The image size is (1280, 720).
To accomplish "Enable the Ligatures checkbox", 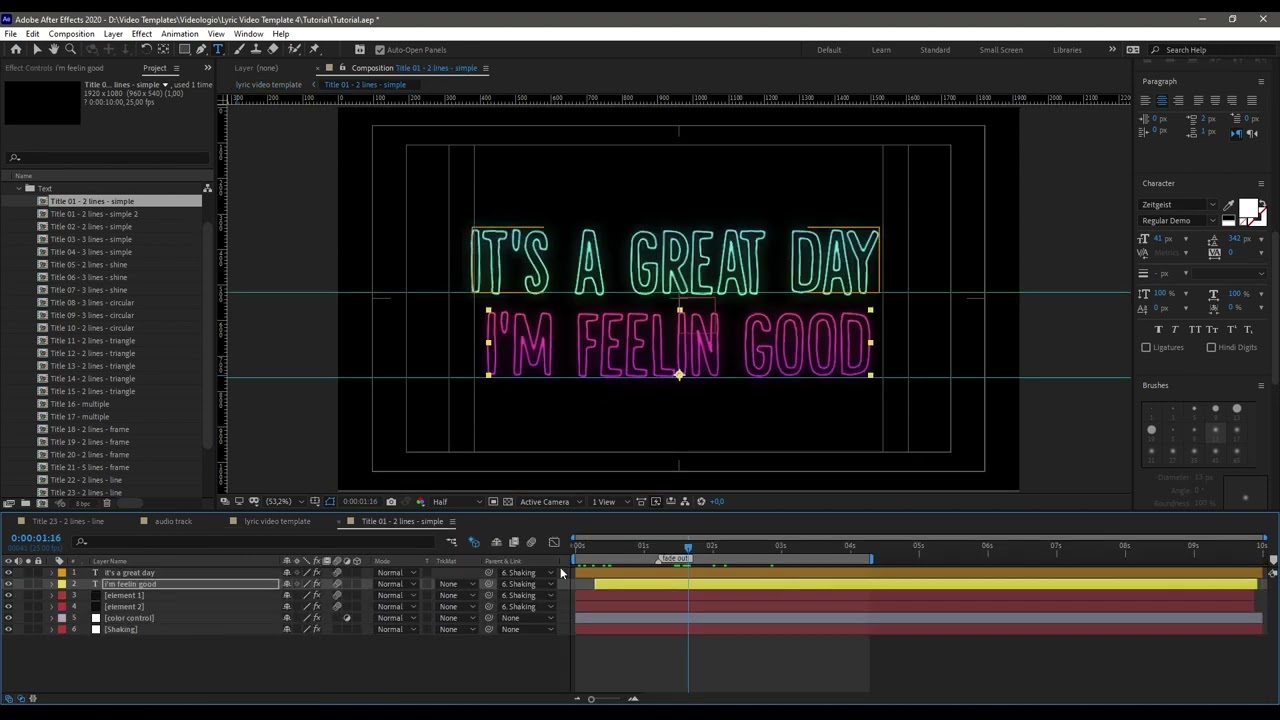I will [x=1146, y=347].
